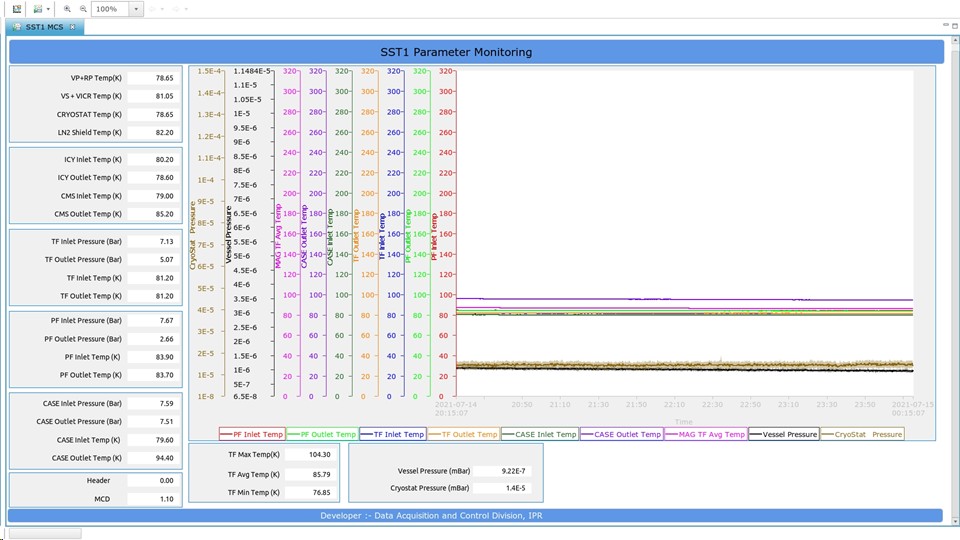The width and height of the screenshot is (960, 540).
Task: Open the zoom percentage dropdown
Action: tap(136, 9)
